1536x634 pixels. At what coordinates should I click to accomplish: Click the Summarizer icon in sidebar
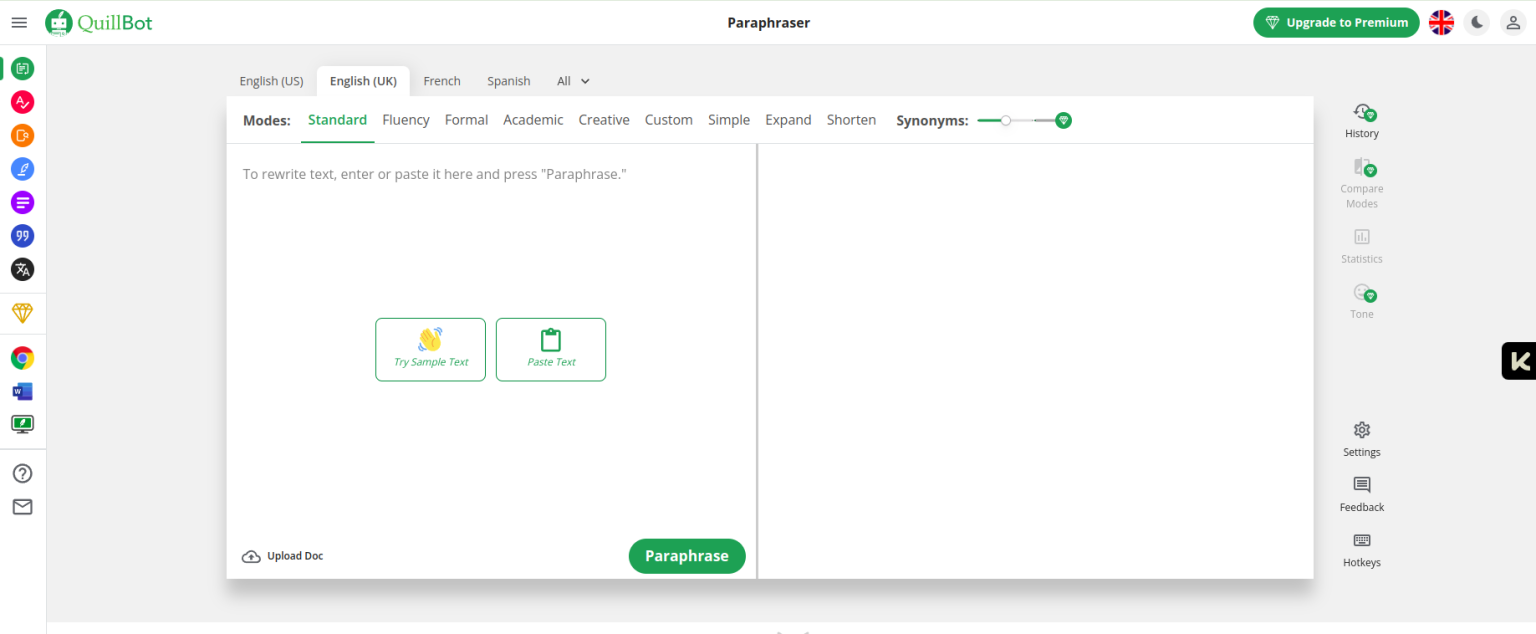pyautogui.click(x=22, y=203)
